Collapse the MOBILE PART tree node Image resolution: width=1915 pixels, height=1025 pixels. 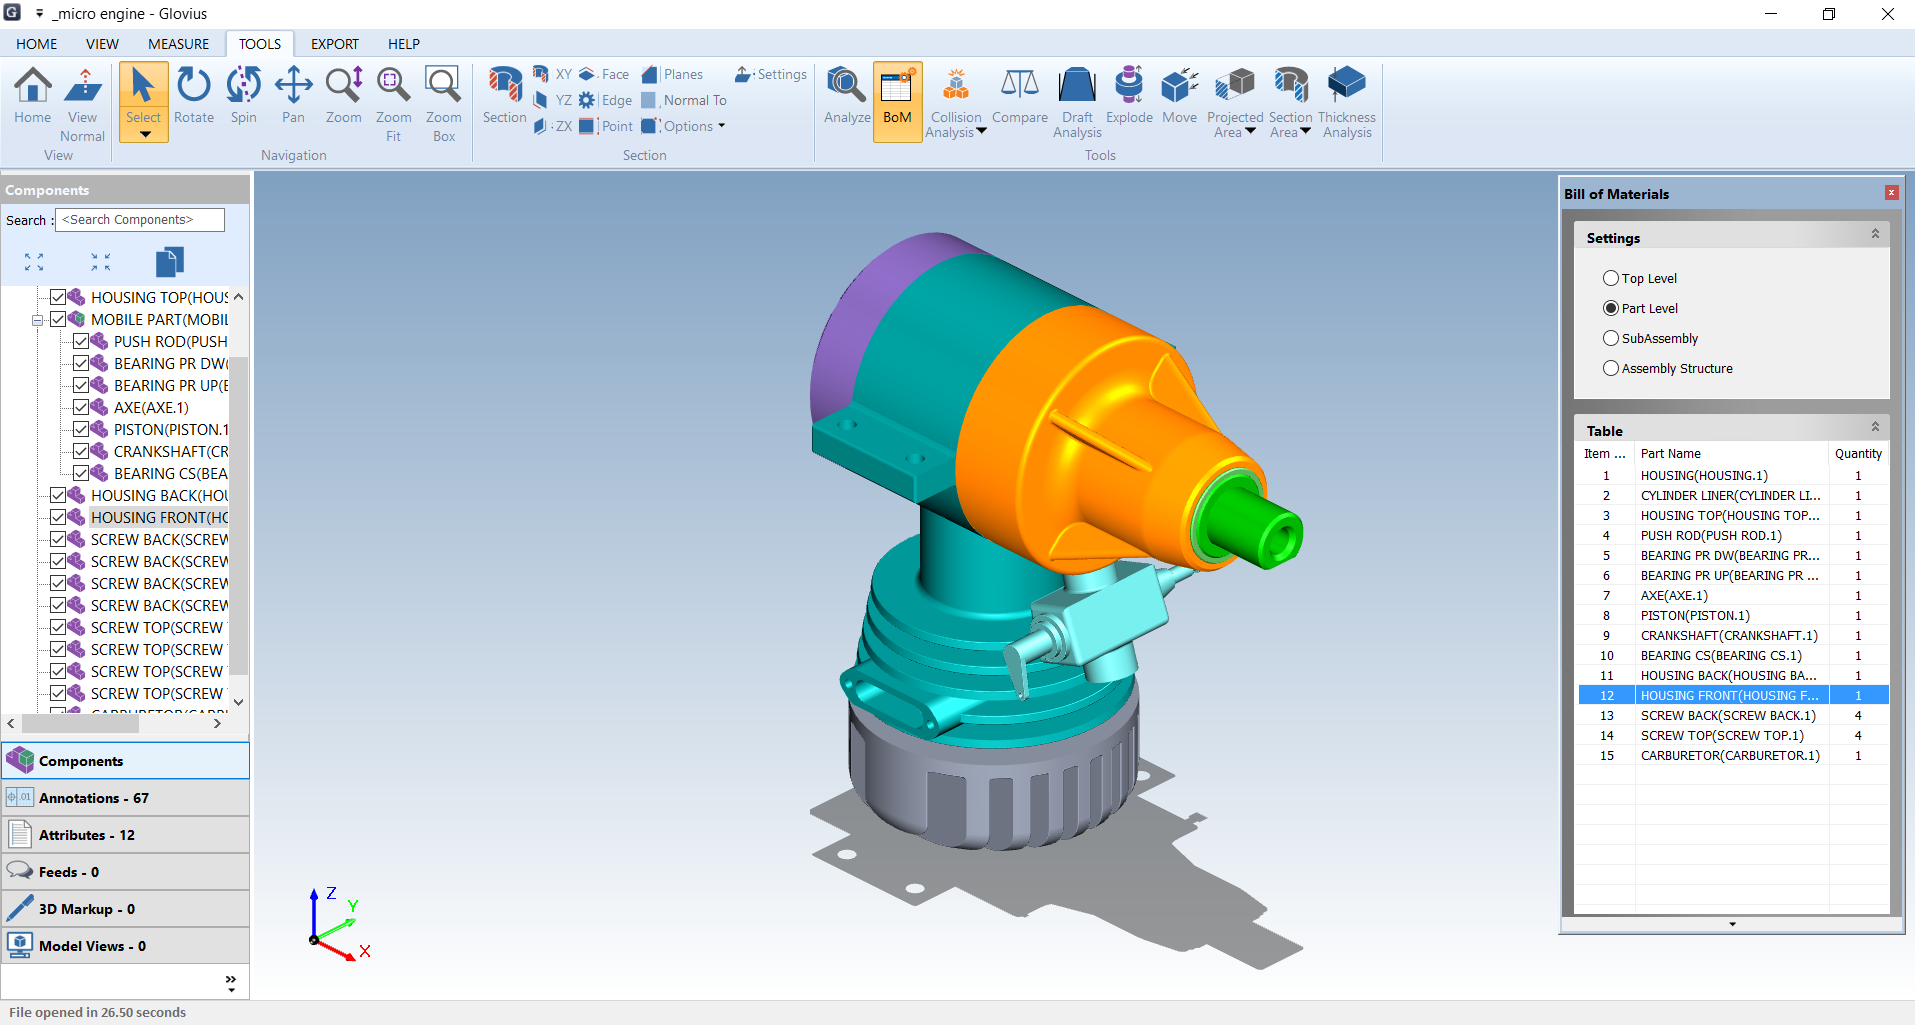point(37,320)
